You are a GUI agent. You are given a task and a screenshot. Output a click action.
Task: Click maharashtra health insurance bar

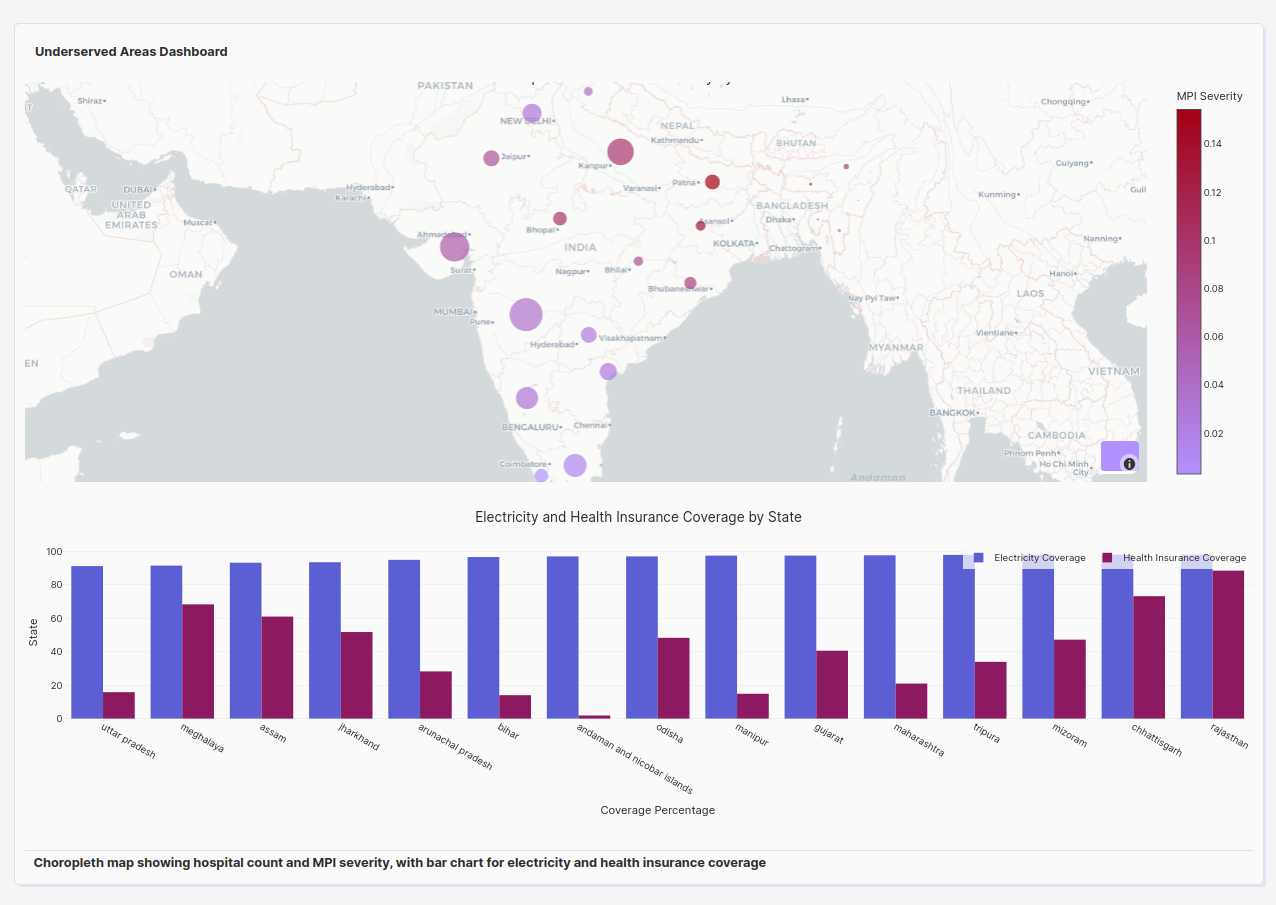coord(911,701)
